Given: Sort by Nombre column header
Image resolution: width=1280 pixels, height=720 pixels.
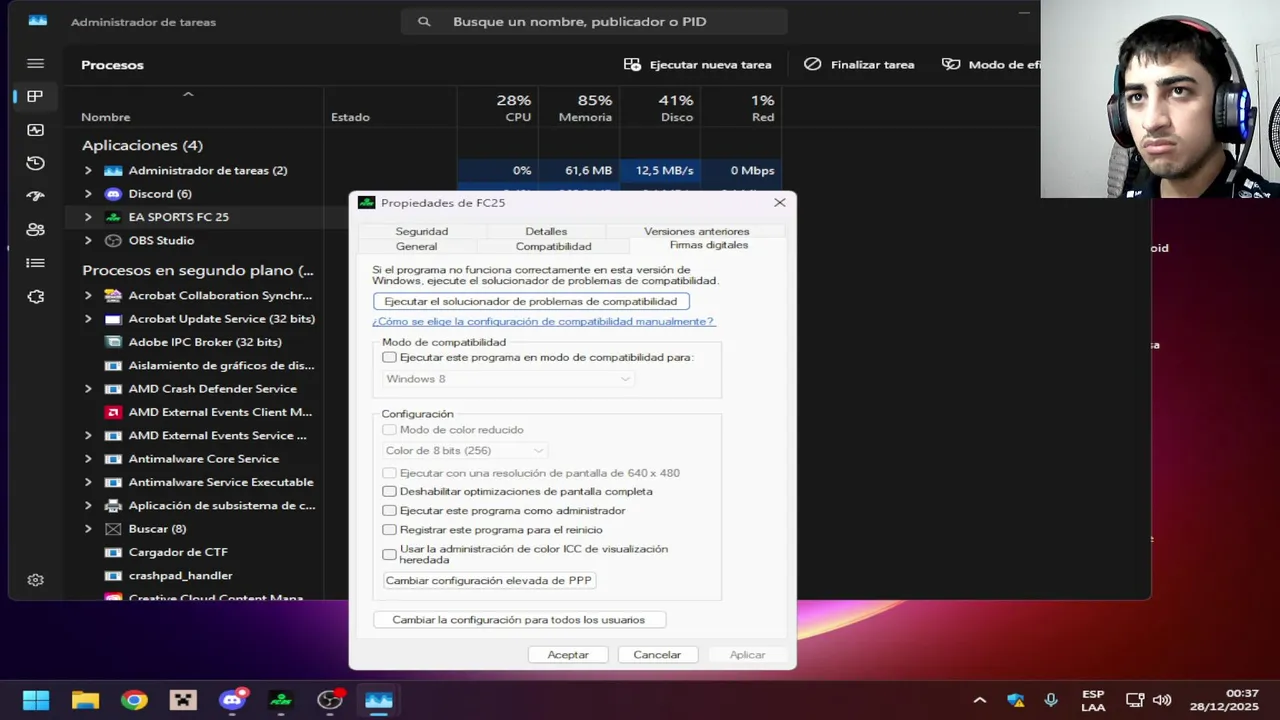Looking at the screenshot, I should tap(196, 108).
